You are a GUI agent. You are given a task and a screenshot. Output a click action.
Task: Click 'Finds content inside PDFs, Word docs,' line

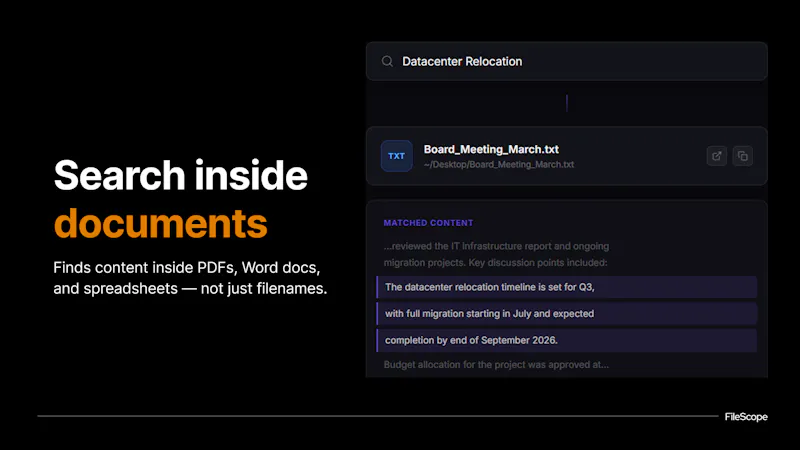click(187, 267)
